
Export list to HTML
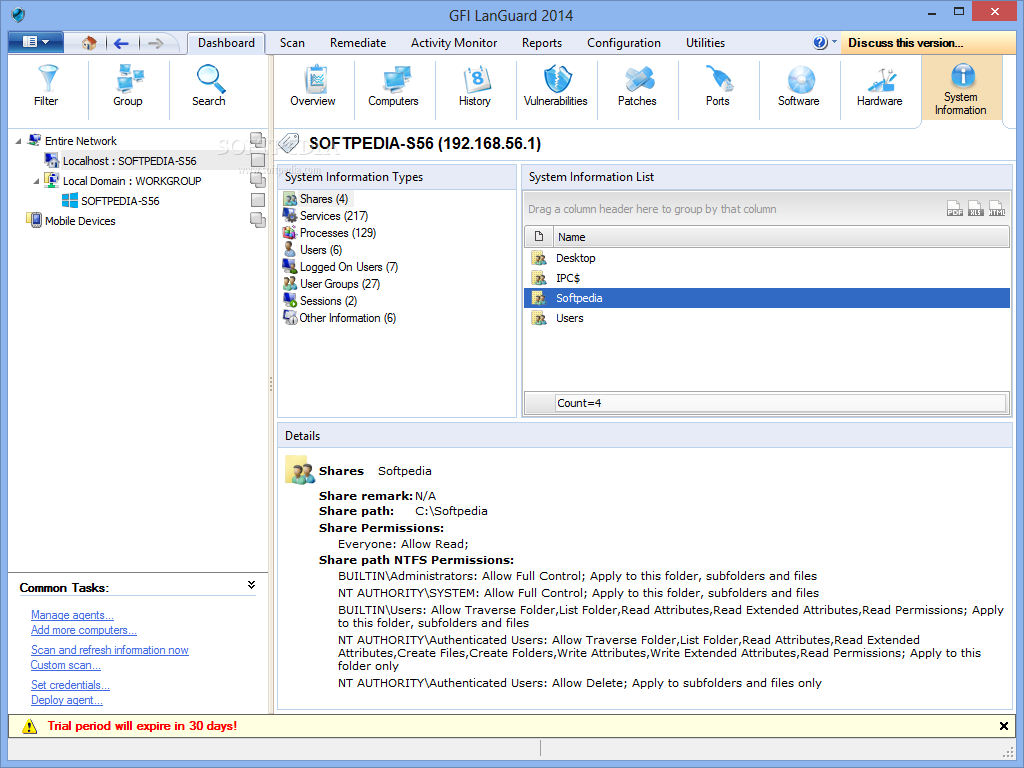click(997, 208)
